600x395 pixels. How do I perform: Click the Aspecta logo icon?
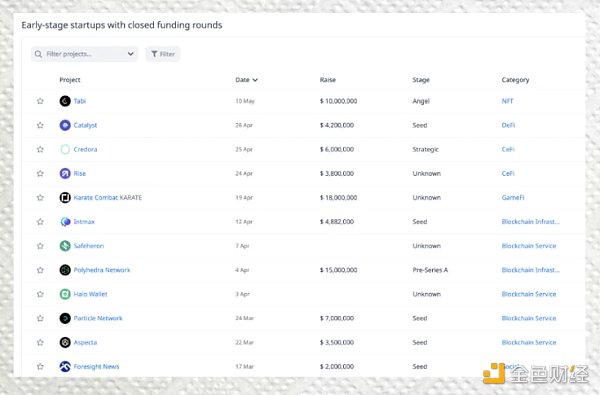tap(65, 342)
